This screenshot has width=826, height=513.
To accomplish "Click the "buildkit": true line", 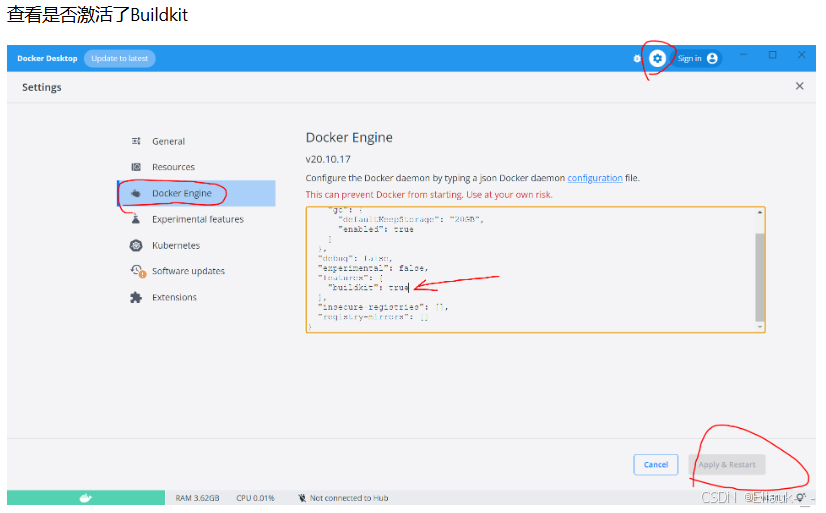I will click(368, 288).
